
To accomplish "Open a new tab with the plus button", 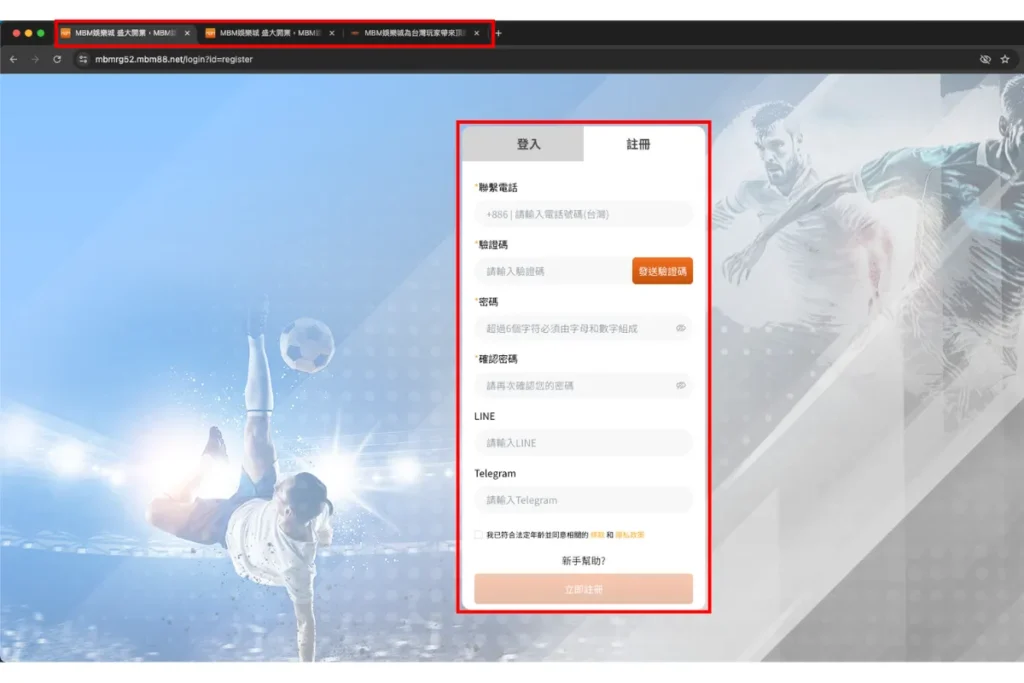I will 496,32.
